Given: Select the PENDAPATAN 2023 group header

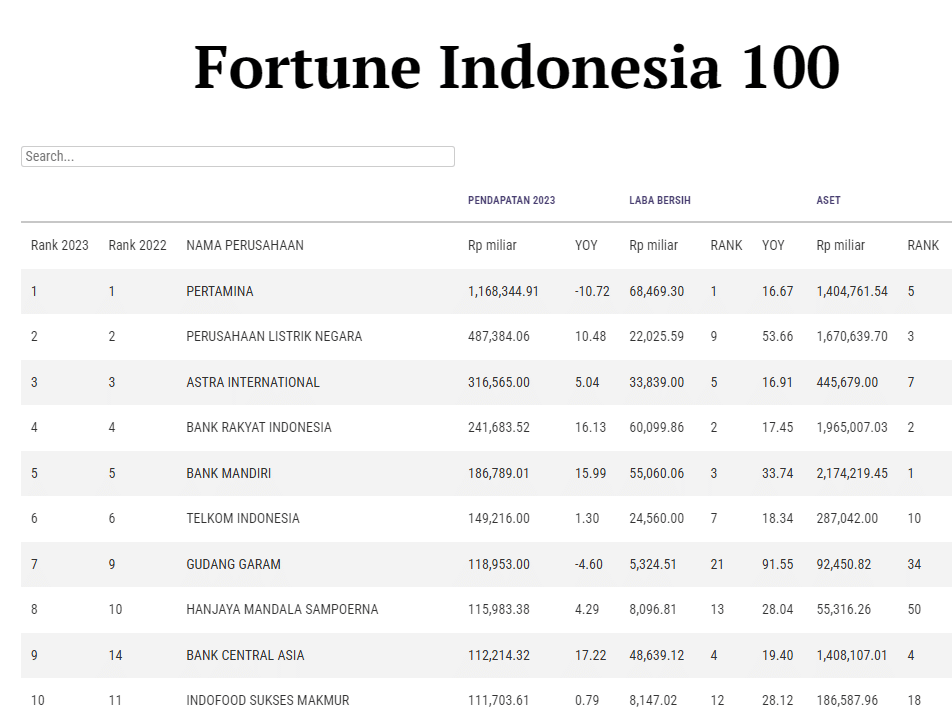Looking at the screenshot, I should tap(511, 200).
